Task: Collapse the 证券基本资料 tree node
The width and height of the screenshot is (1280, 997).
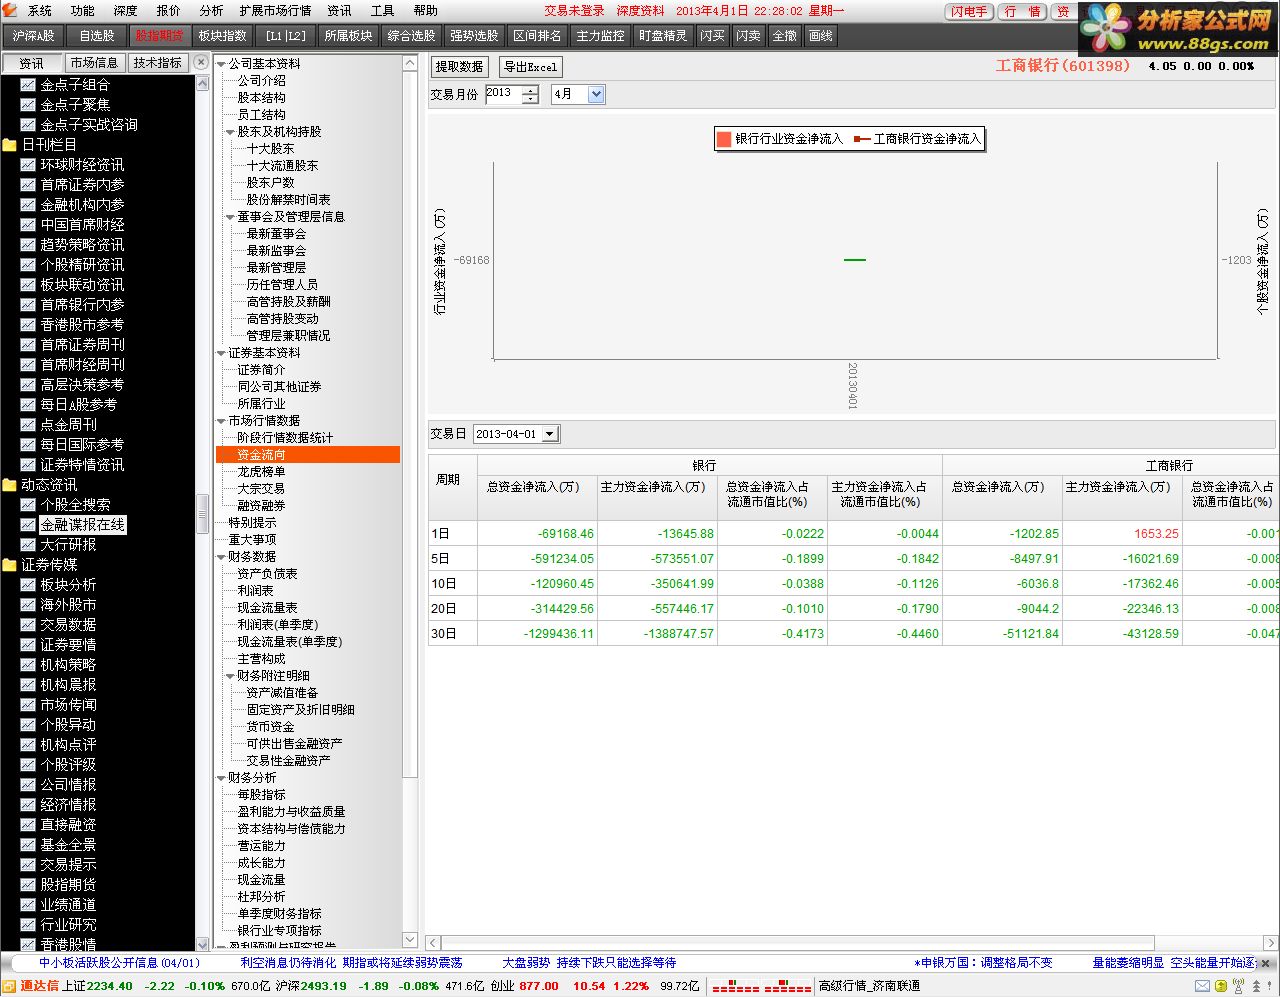Action: 221,353
